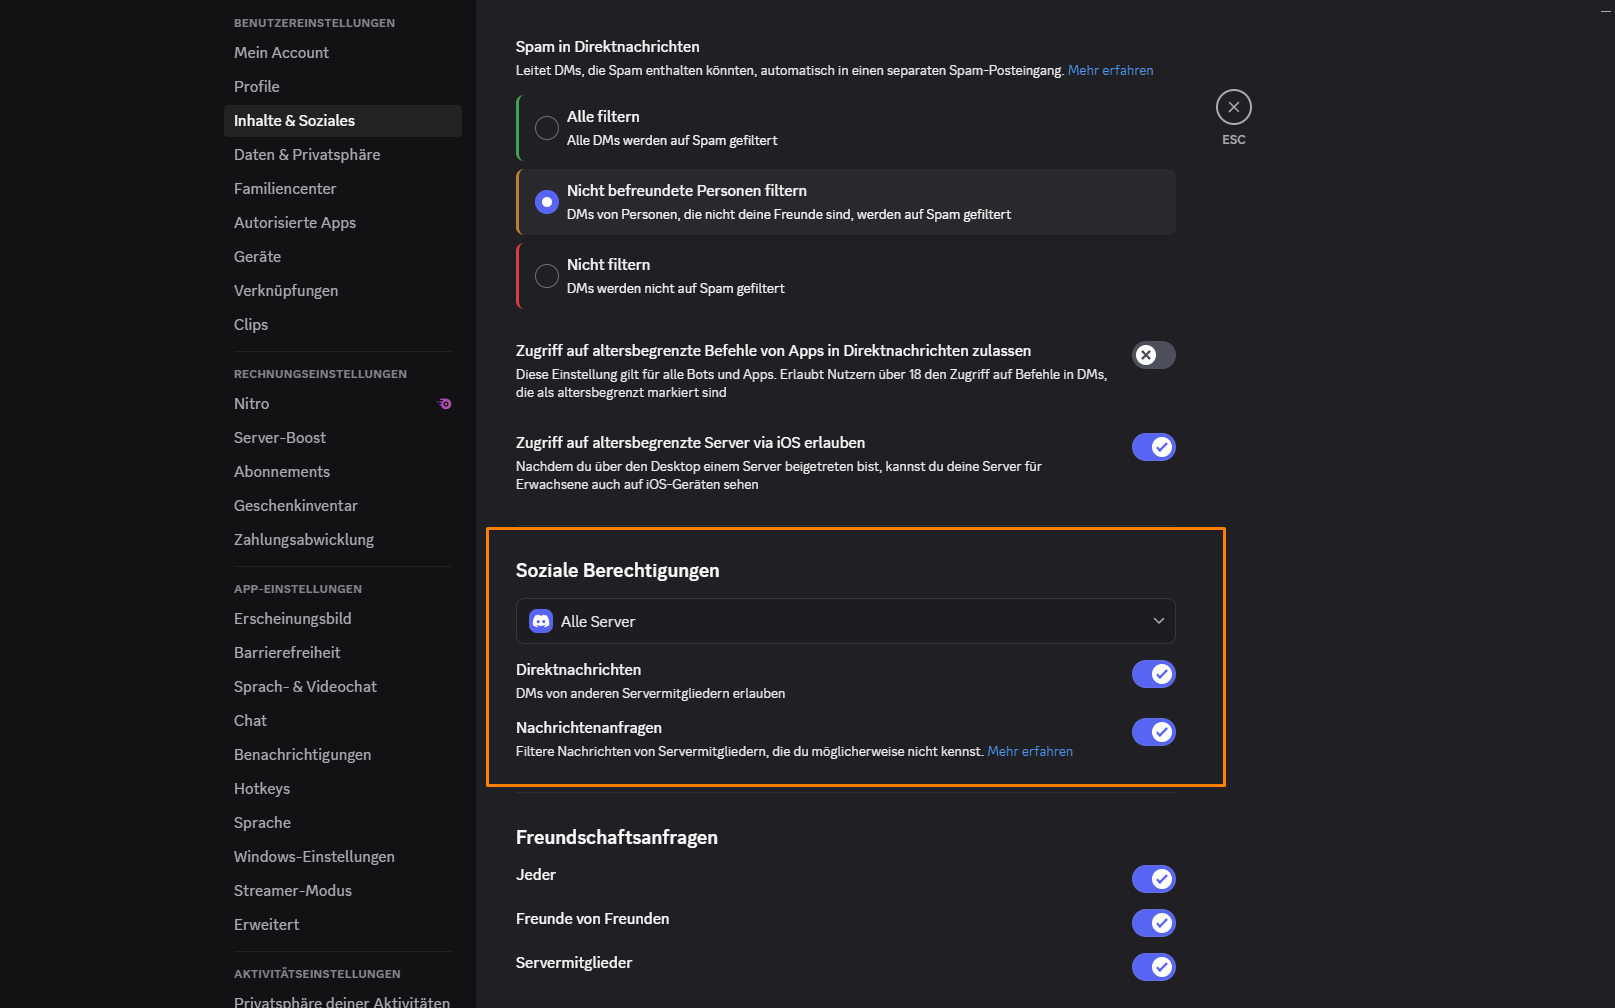Disable Zugriff auf altersbegrenzte Server via iOS

point(1153,447)
